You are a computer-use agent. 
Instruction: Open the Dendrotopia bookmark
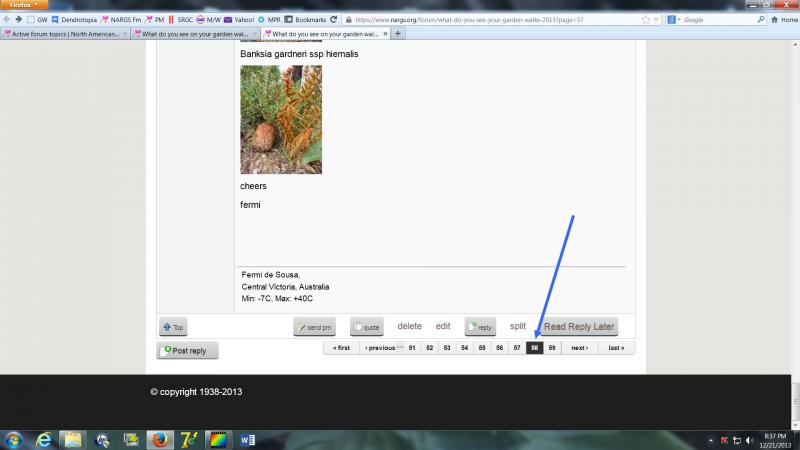[x=76, y=19]
